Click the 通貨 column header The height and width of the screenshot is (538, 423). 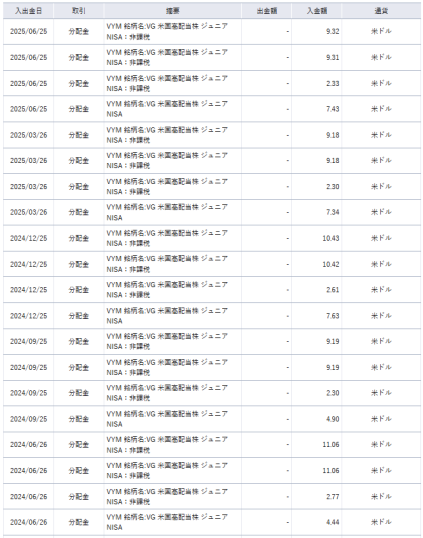pyautogui.click(x=381, y=11)
